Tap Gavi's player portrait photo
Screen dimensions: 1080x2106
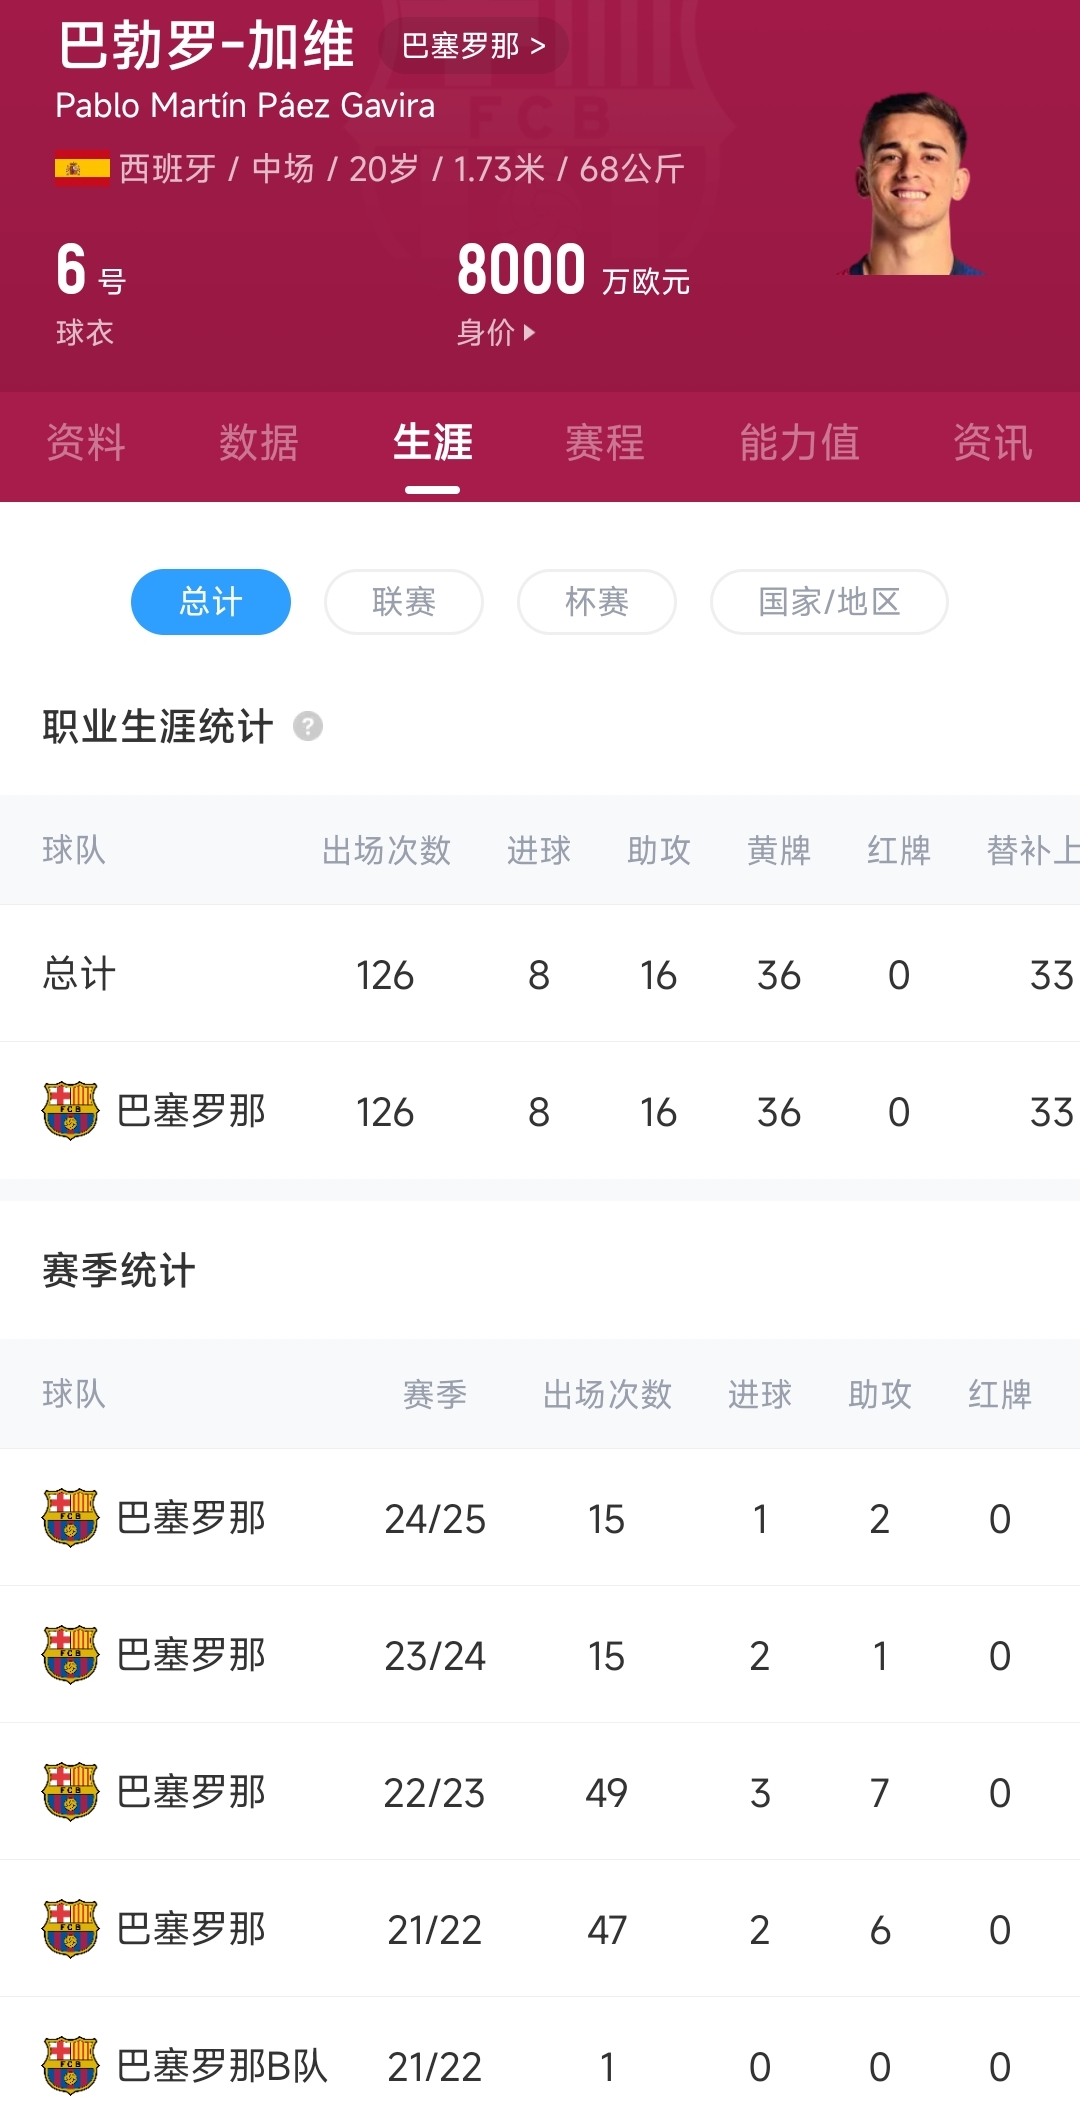click(x=913, y=185)
